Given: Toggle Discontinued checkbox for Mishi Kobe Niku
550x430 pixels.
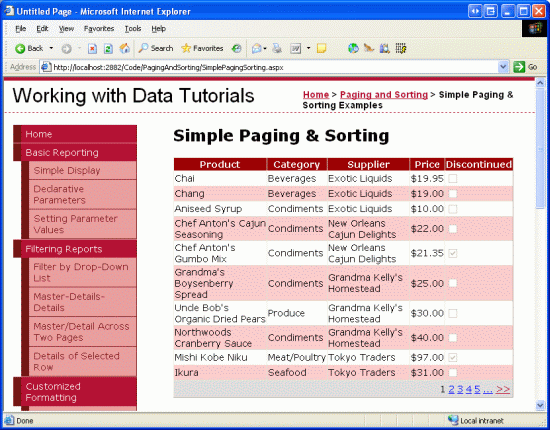Looking at the screenshot, I should (x=453, y=357).
